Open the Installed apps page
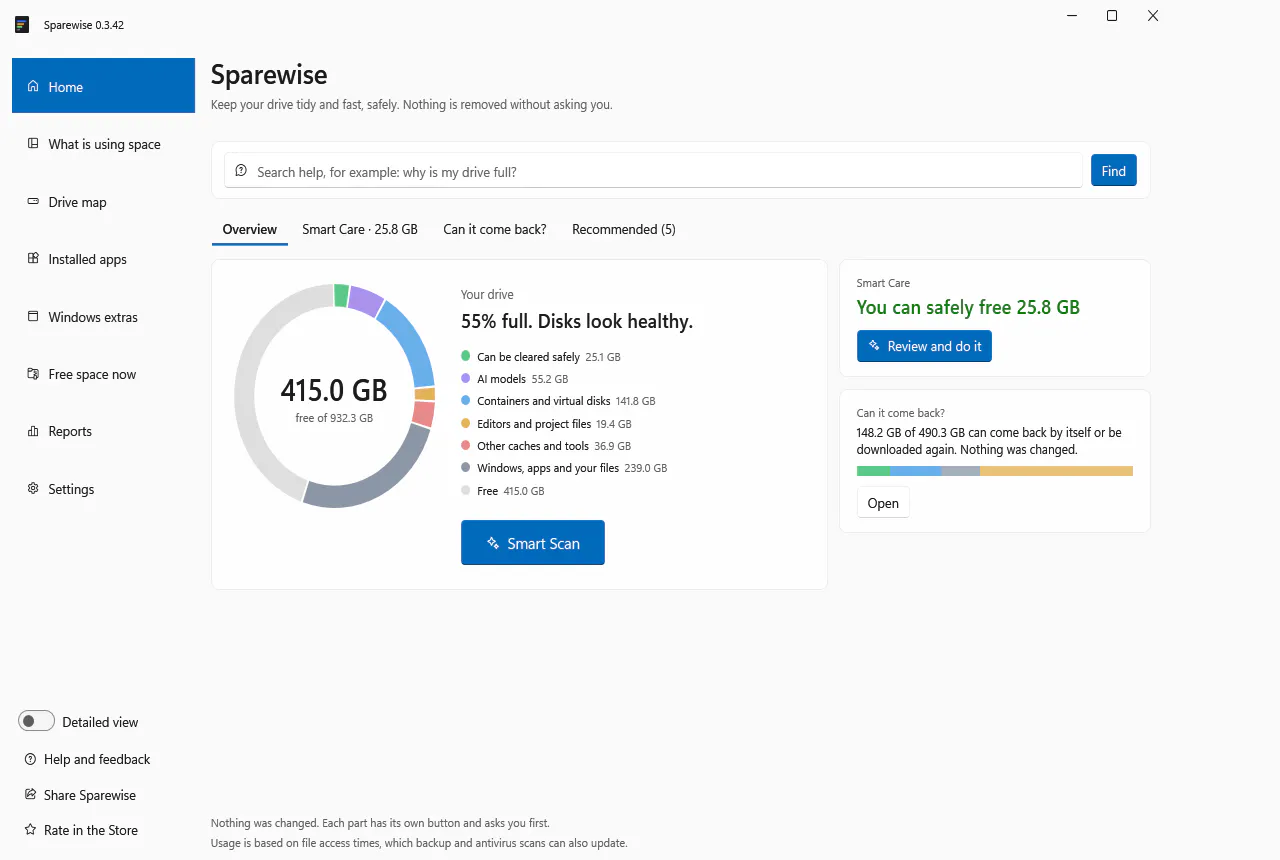Image resolution: width=1280 pixels, height=860 pixels. pos(103,259)
